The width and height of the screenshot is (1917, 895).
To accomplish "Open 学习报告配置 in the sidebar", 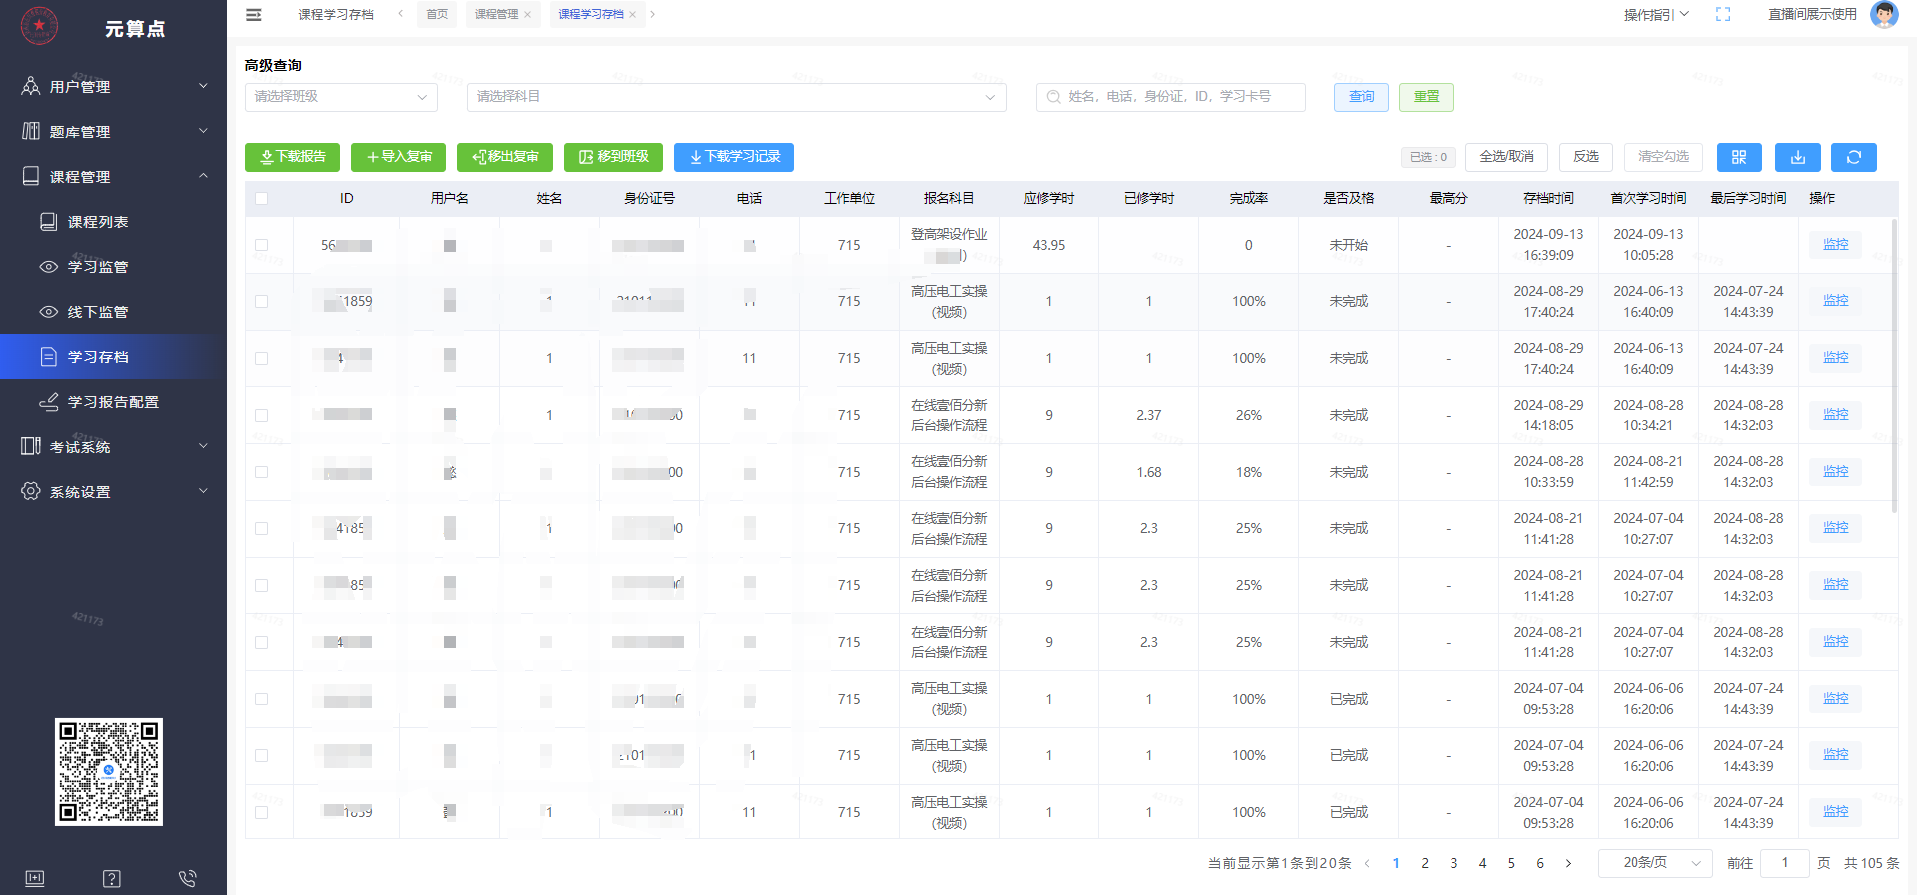I will click(113, 402).
